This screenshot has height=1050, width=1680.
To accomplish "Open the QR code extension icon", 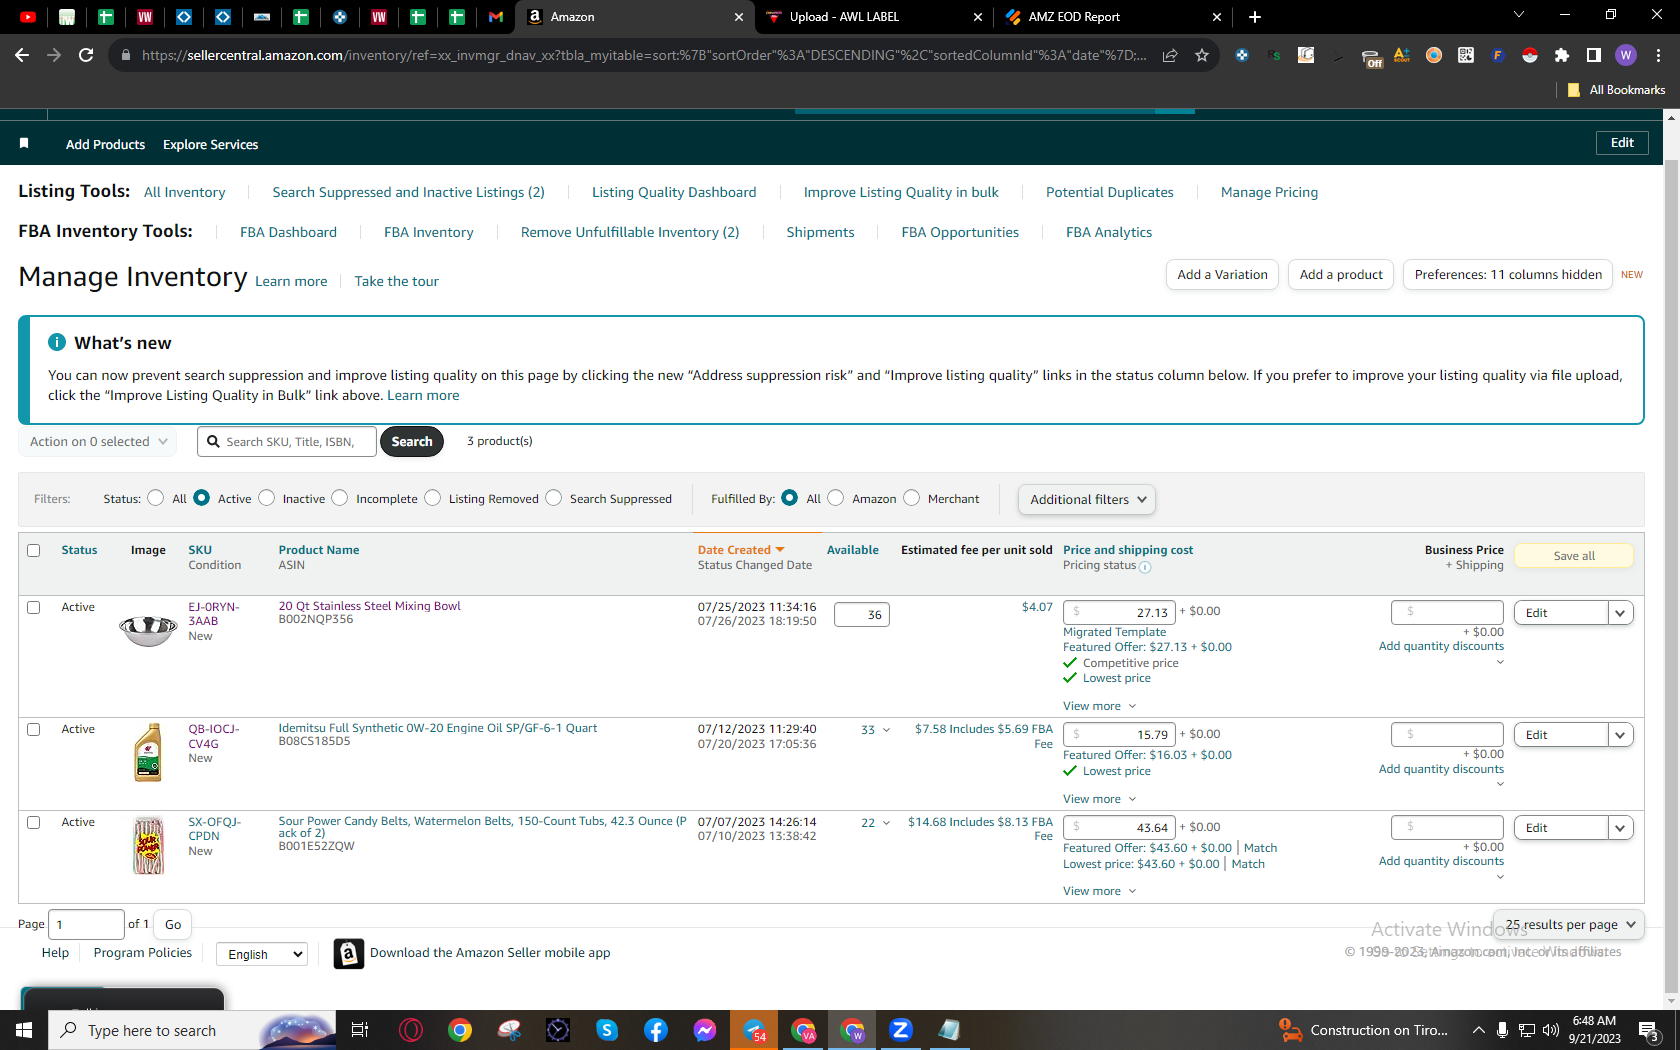I will (1466, 55).
